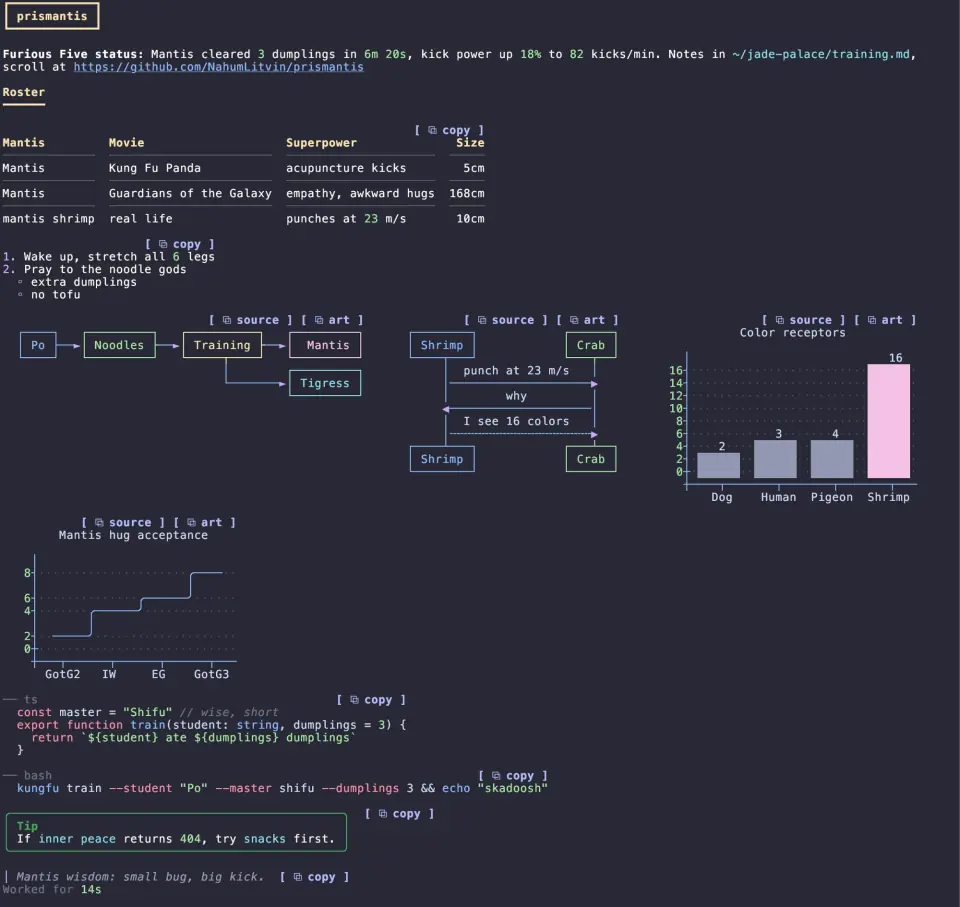Click the 'mantis shrimp' row name

coord(48,219)
